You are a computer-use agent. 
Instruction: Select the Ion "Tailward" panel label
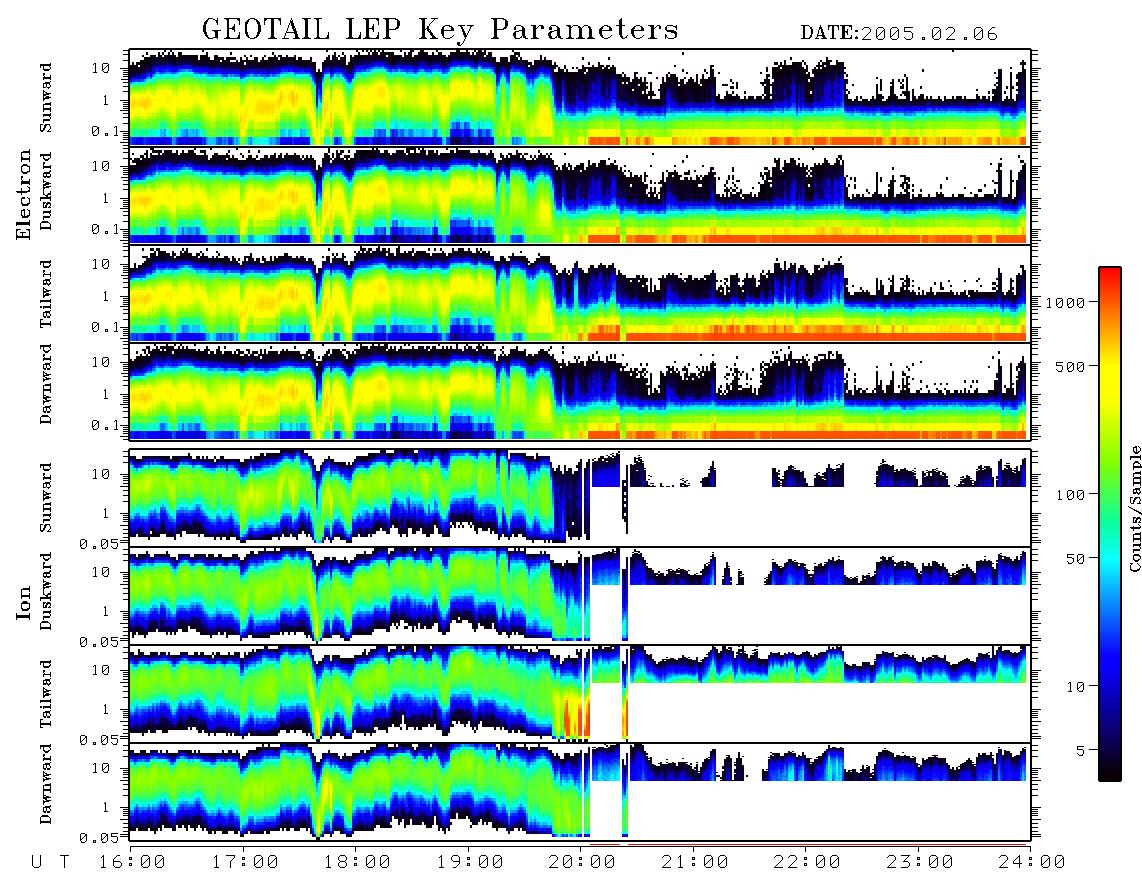tap(46, 694)
